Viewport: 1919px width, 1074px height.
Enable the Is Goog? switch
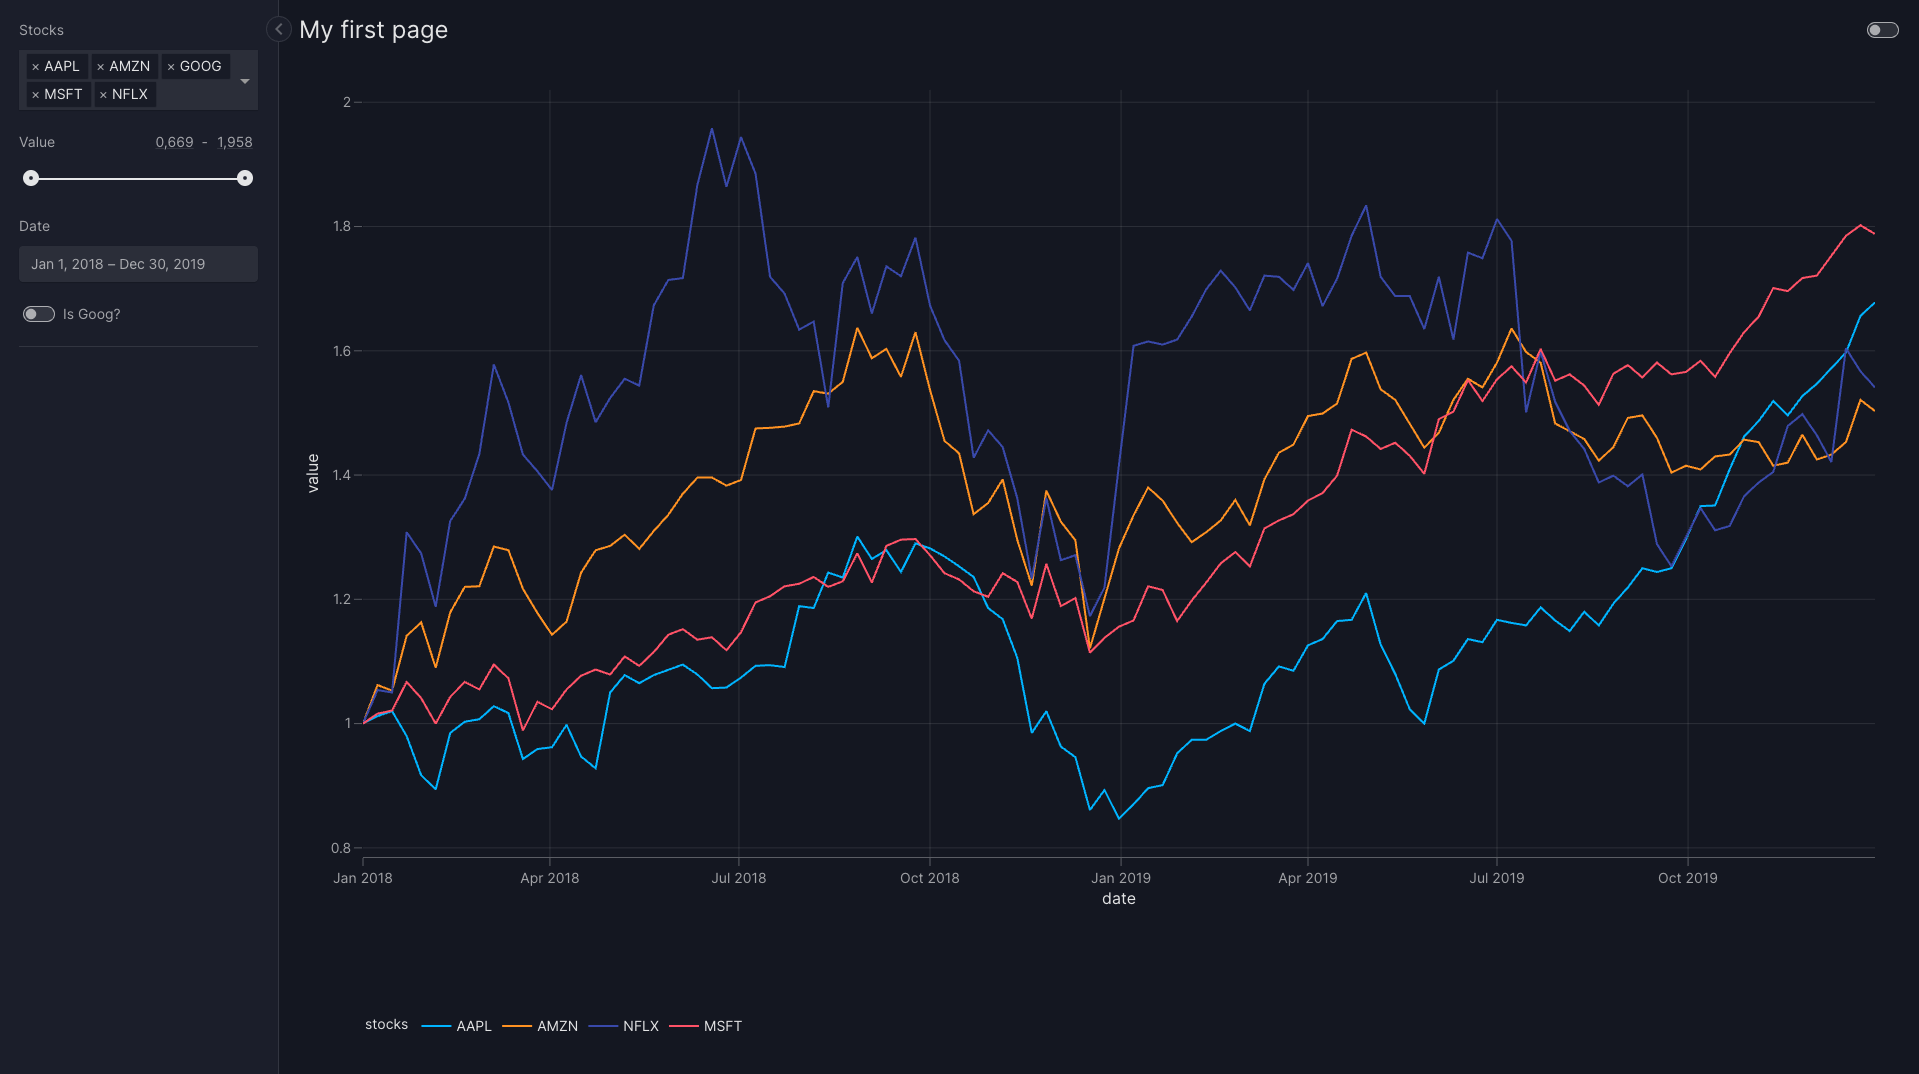pos(39,314)
